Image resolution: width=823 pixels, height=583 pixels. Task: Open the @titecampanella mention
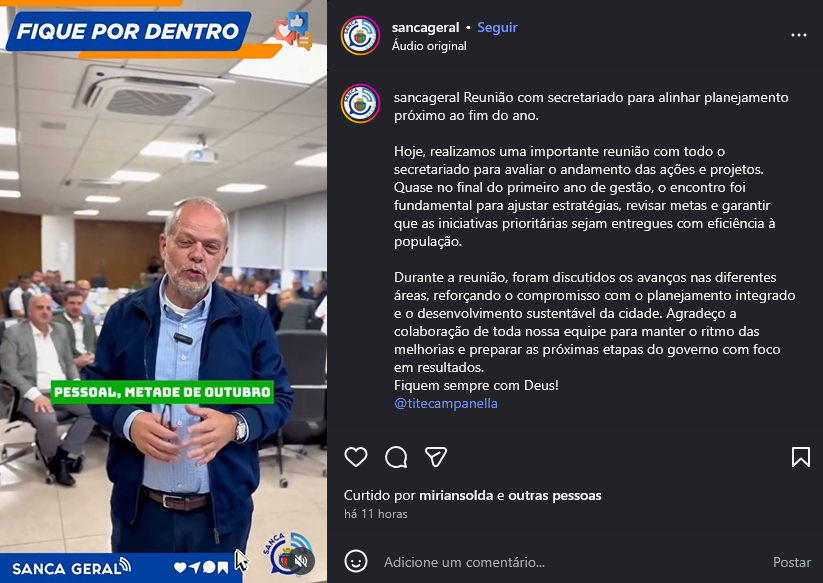[446, 404]
